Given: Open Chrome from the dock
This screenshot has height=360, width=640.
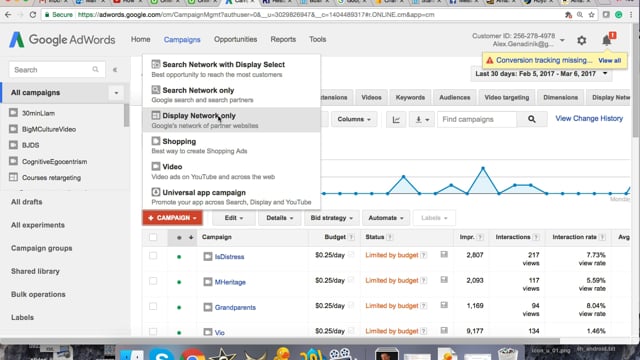Looking at the screenshot, I should pos(192,354).
